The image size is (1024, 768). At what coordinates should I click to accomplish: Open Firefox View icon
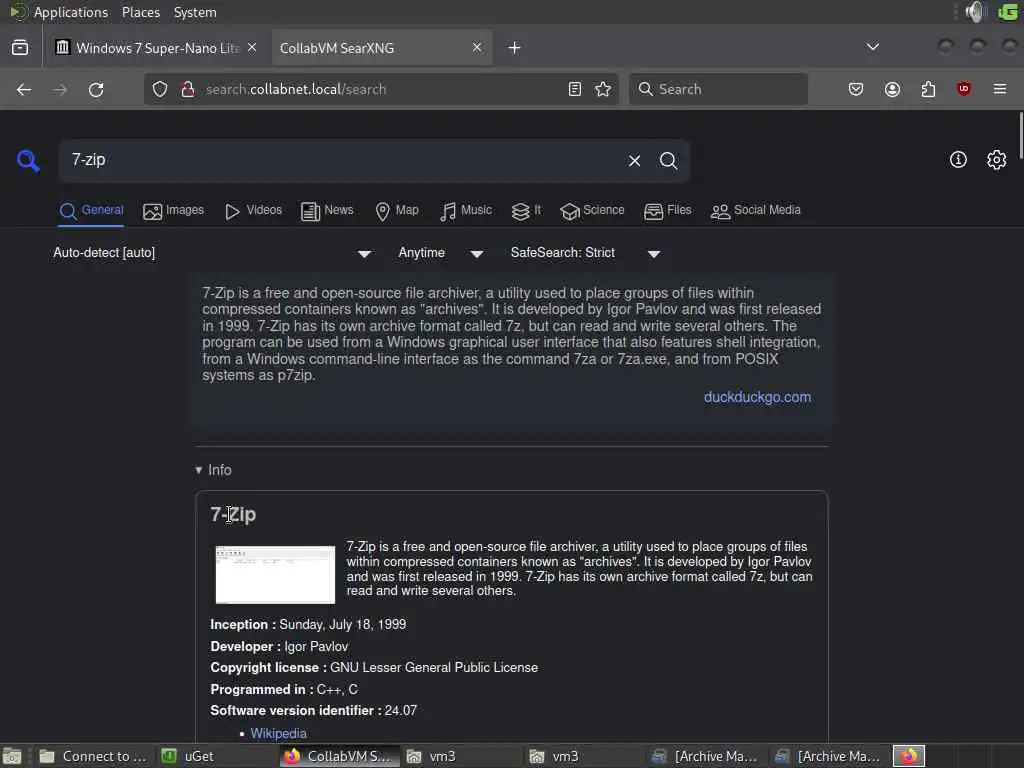(x=20, y=48)
